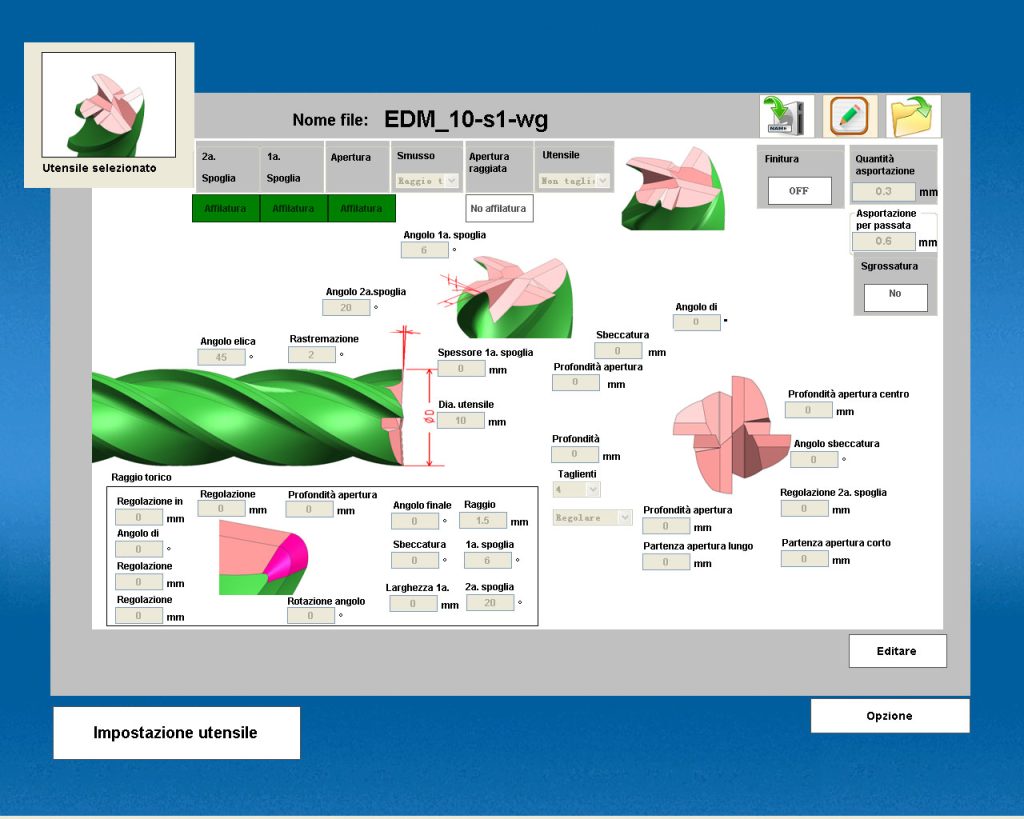1024x819 pixels.
Task: Click the Profondità field above Taglienti
Action: tap(575, 454)
